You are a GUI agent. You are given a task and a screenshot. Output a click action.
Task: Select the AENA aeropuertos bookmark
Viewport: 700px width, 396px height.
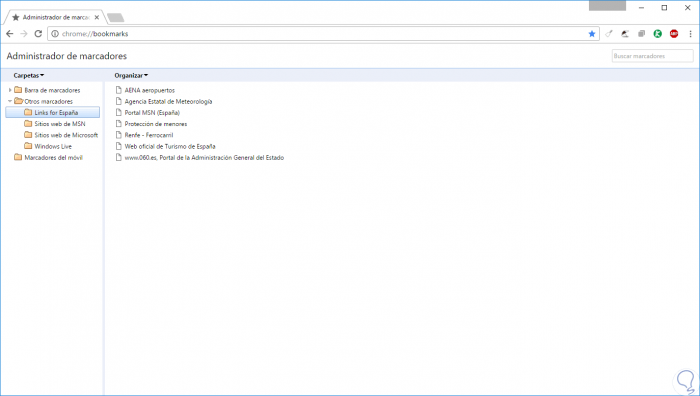pos(150,90)
